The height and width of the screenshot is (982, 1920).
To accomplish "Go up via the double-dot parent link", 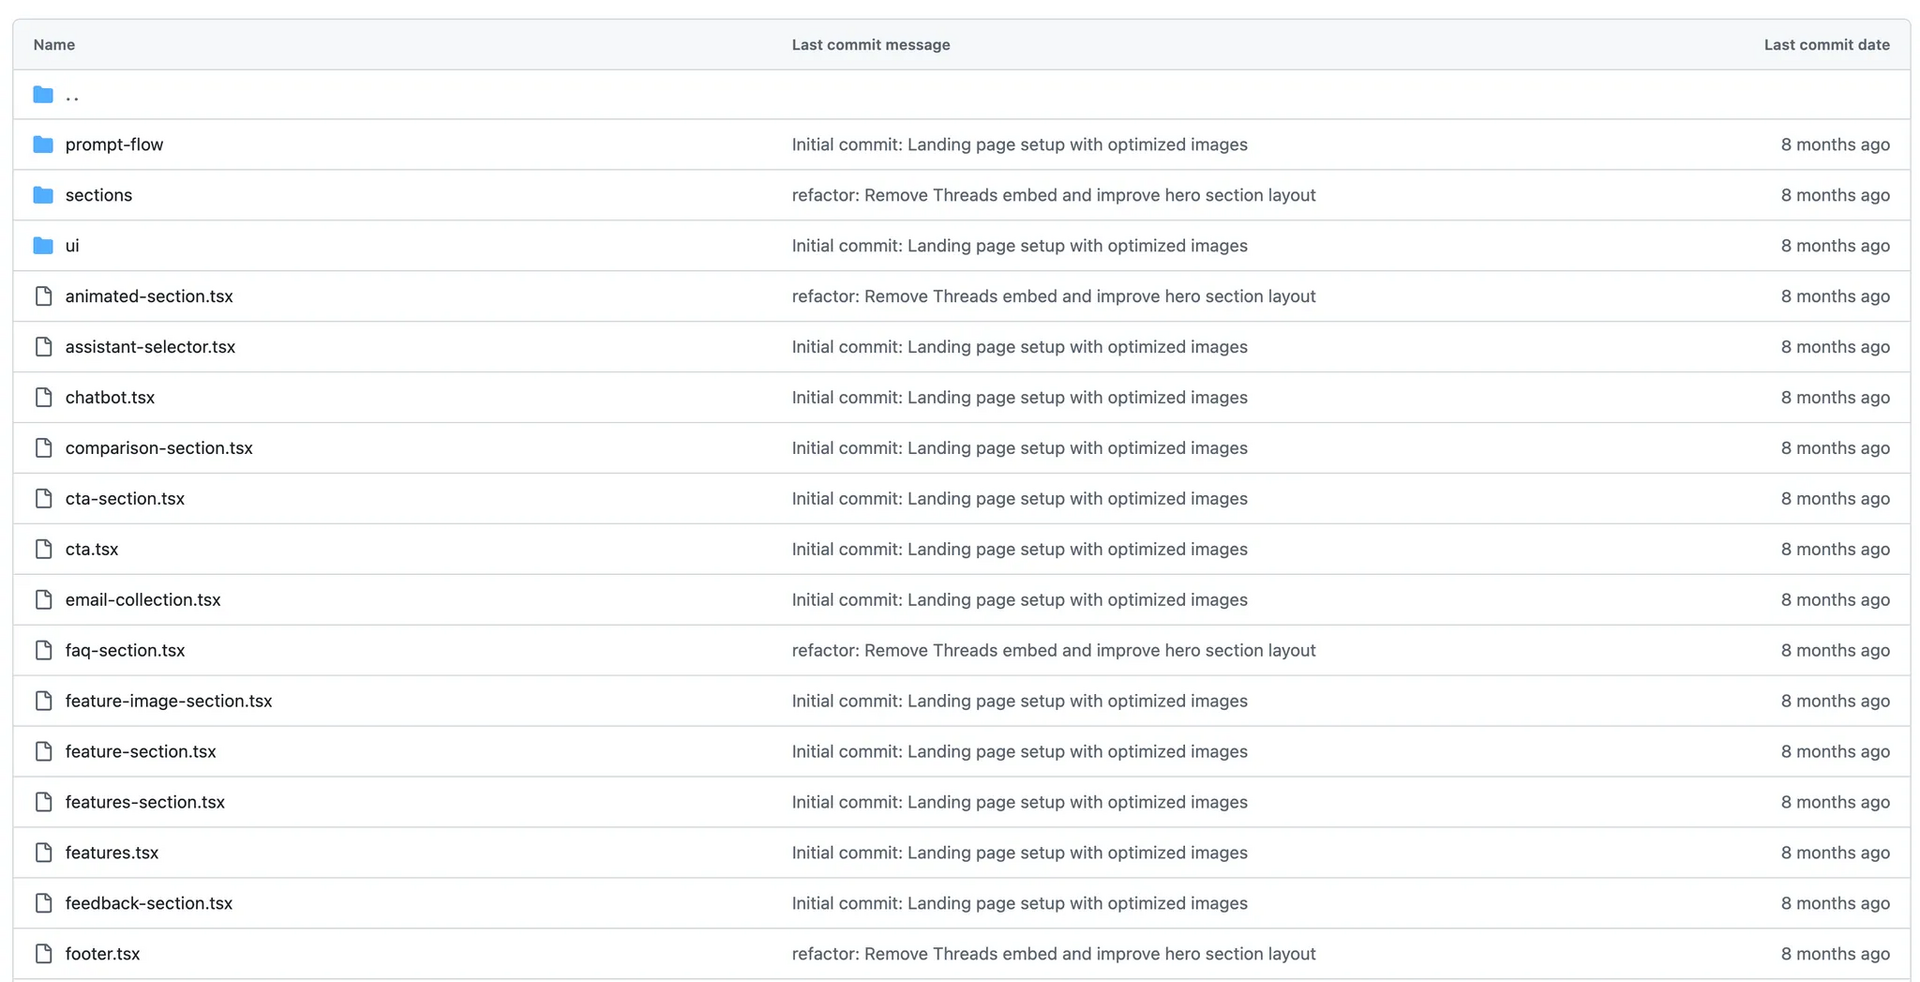I will tap(72, 96).
